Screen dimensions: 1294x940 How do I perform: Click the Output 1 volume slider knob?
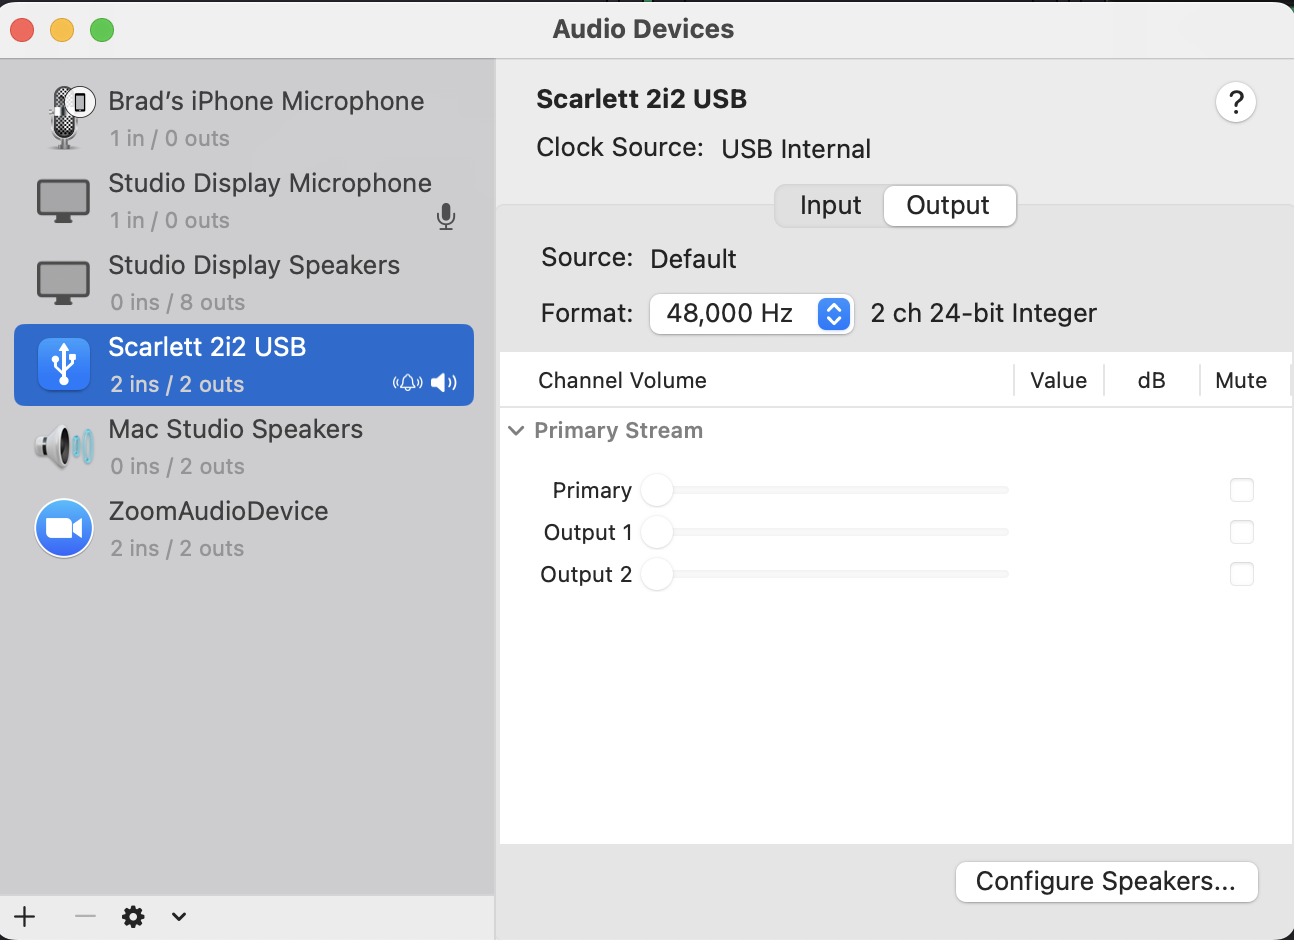pyautogui.click(x=657, y=532)
